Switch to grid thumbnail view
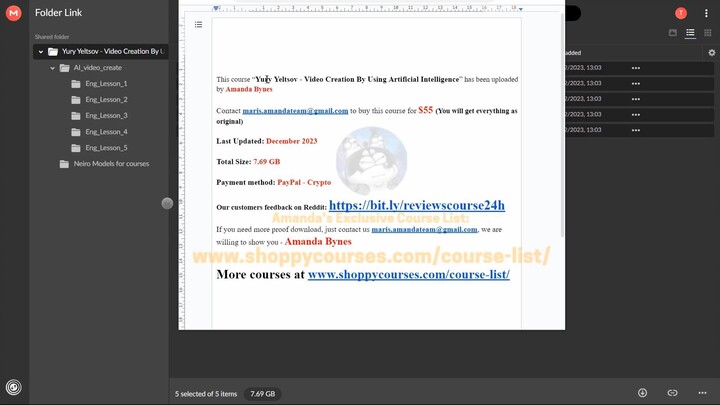The image size is (720, 405). pos(708,33)
